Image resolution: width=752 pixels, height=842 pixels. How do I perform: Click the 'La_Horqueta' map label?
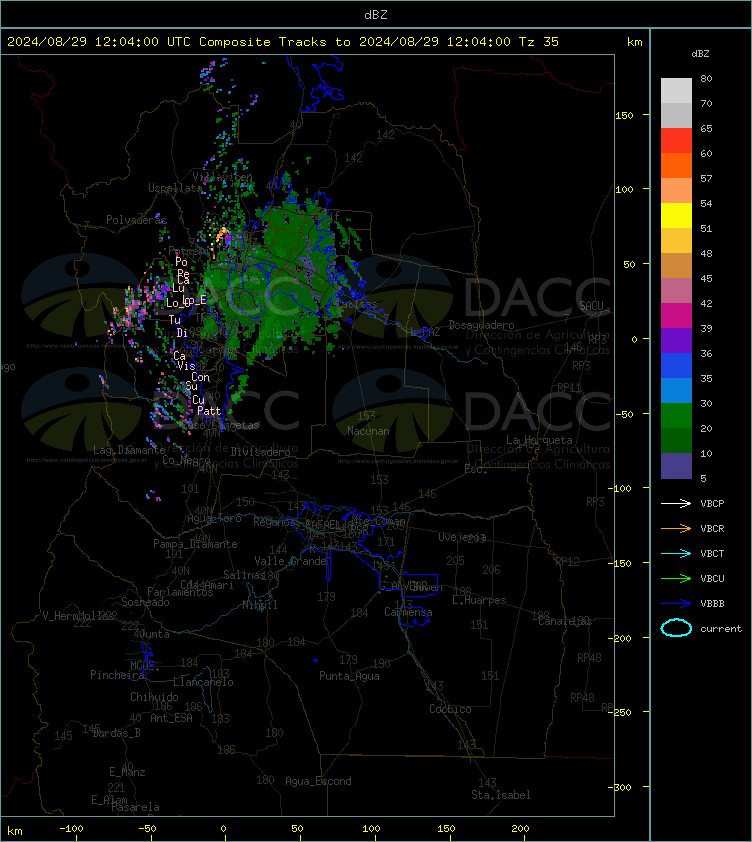pyautogui.click(x=539, y=440)
